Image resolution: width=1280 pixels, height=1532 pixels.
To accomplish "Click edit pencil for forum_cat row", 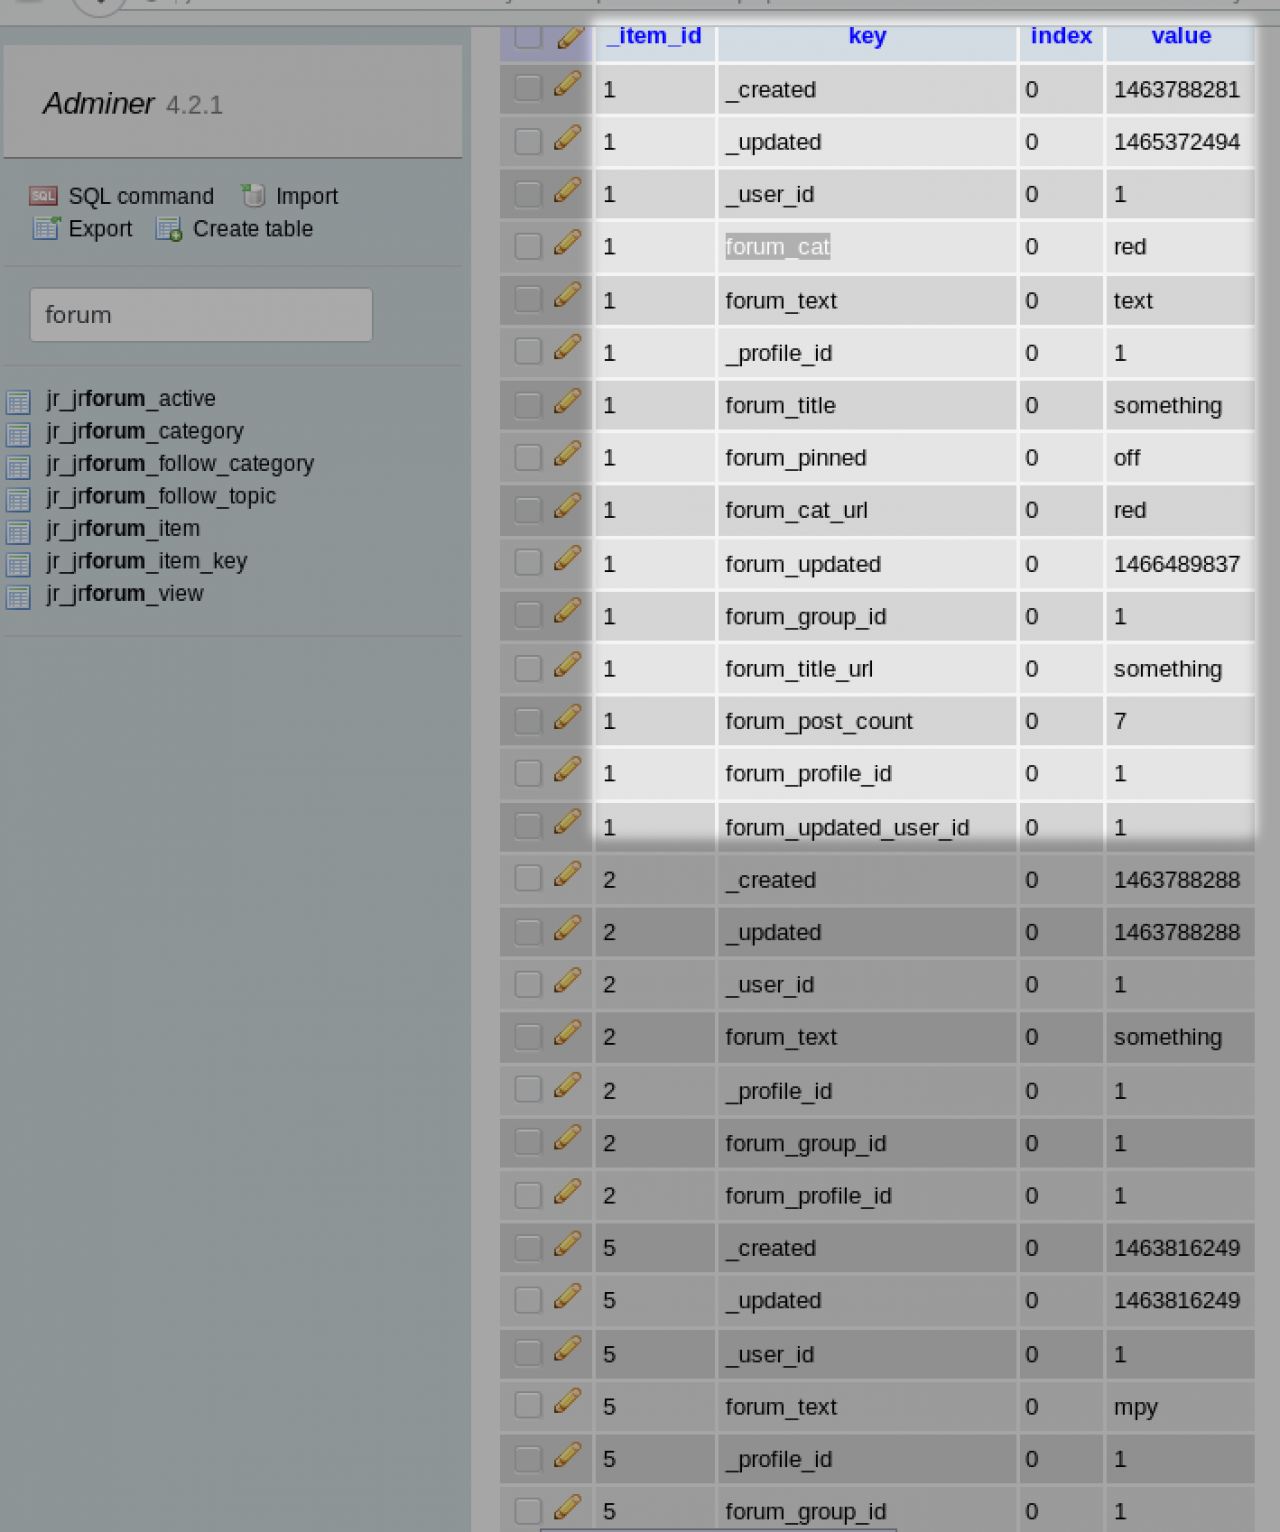I will 567,244.
